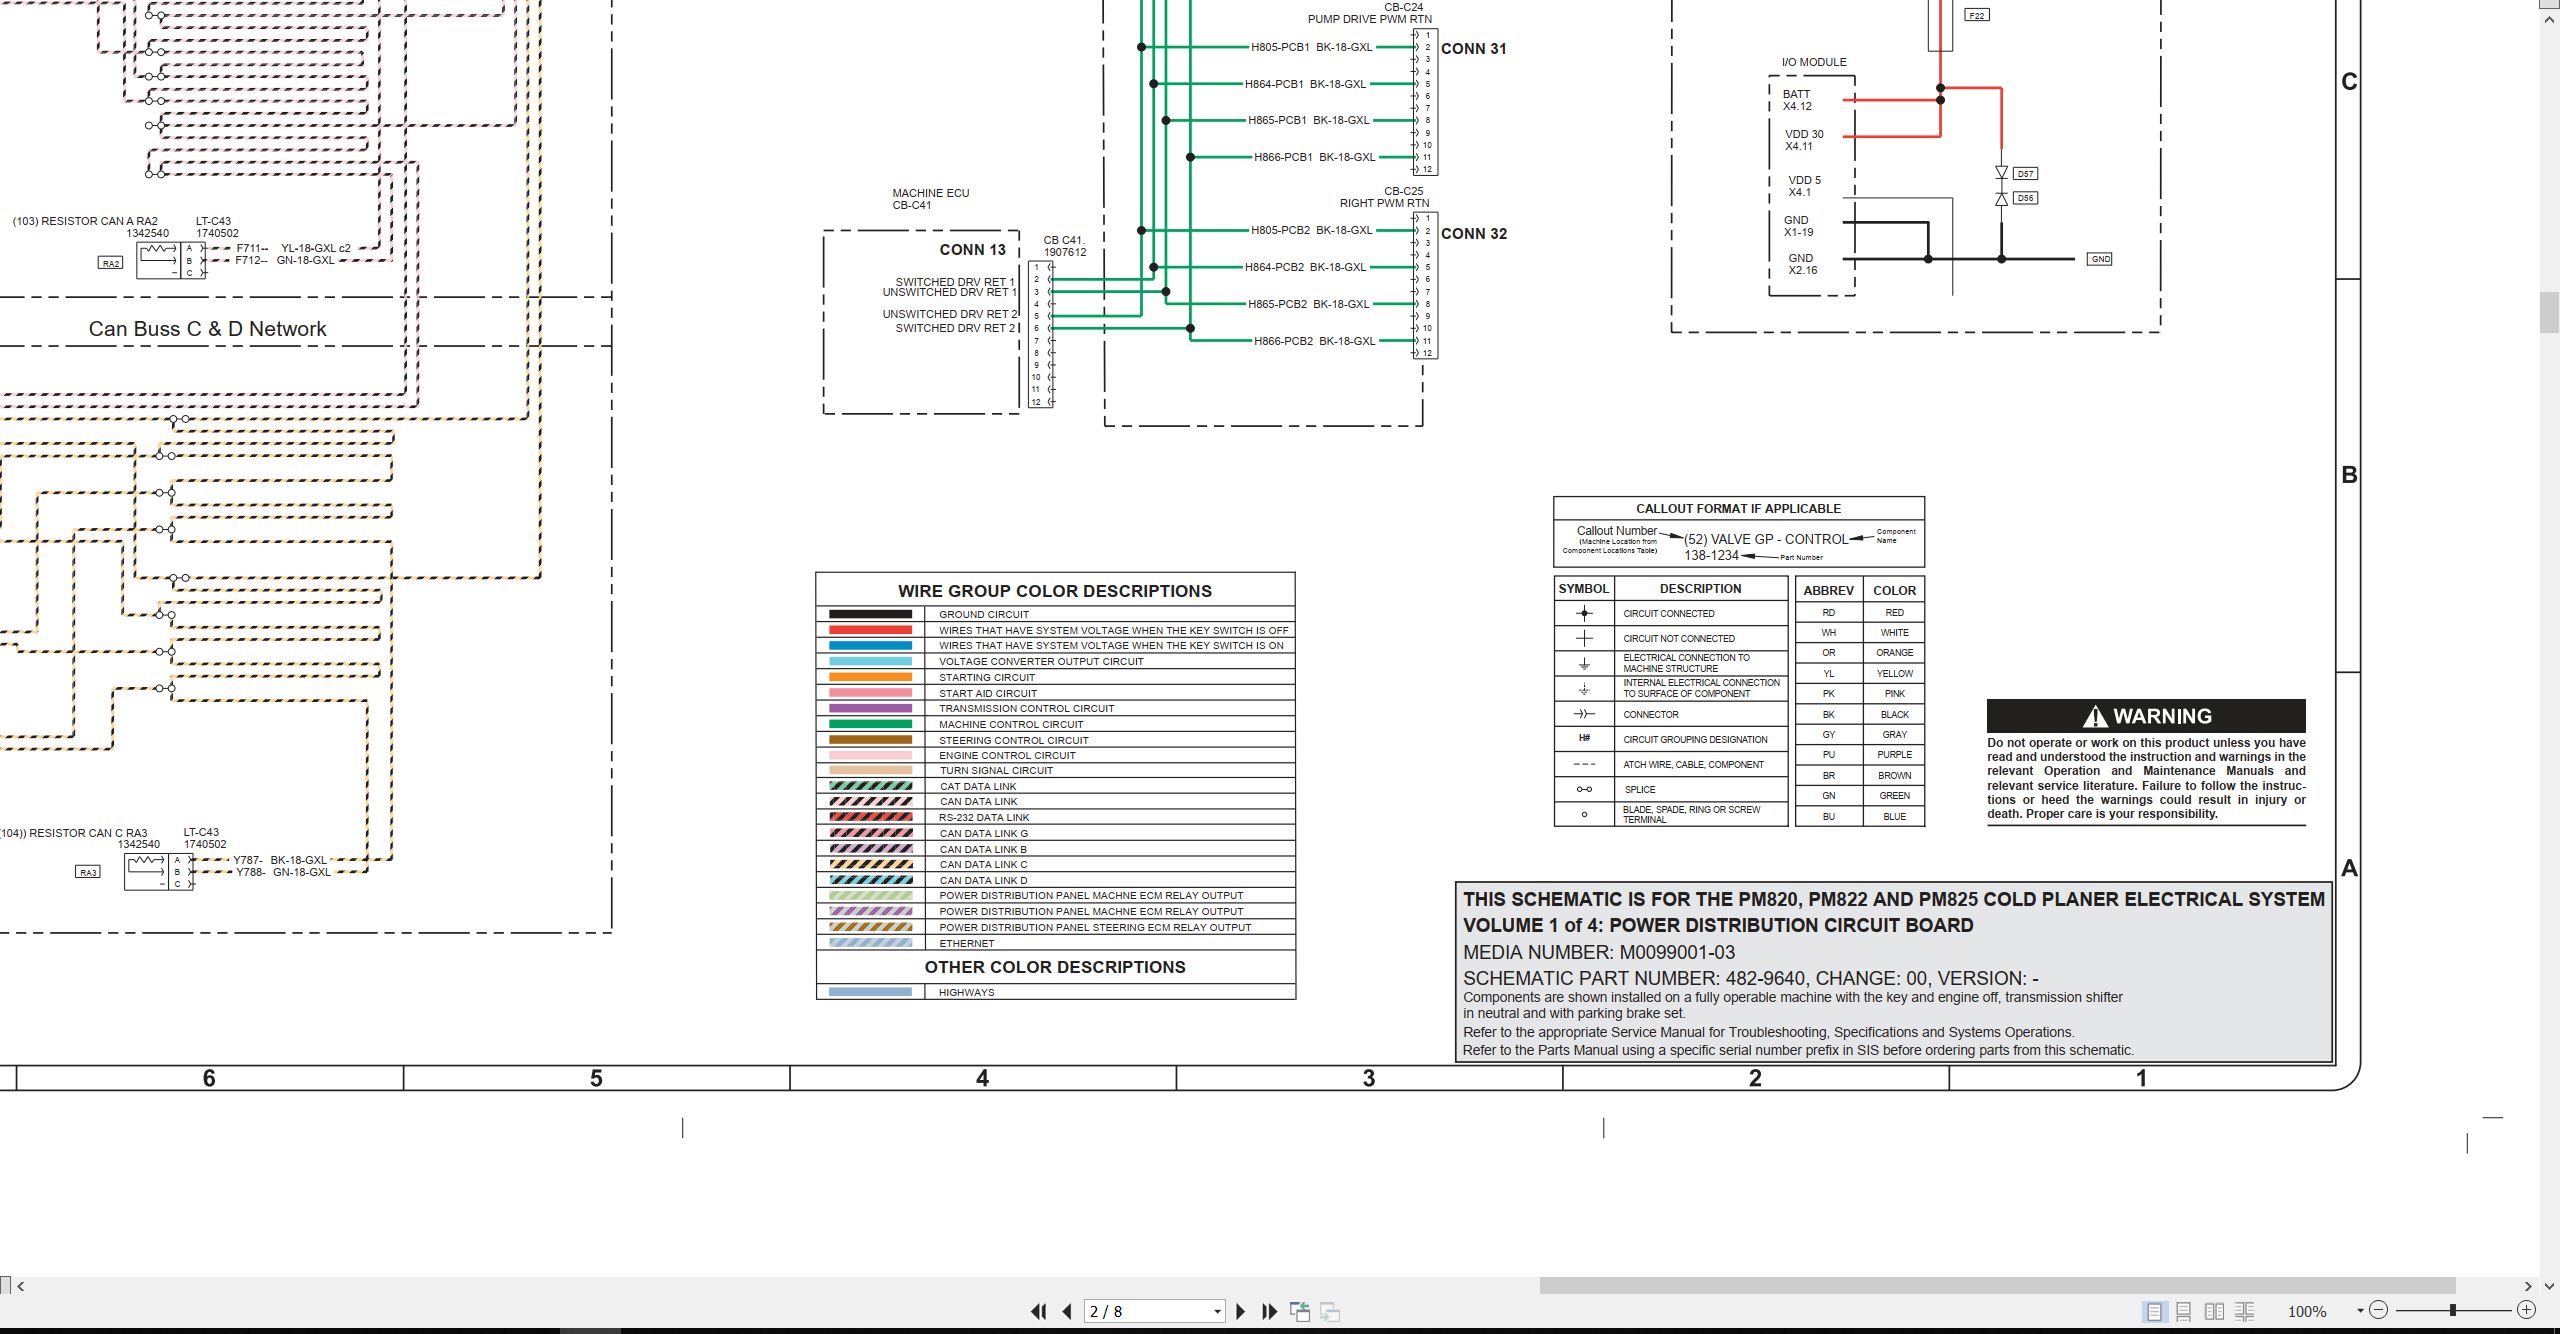This screenshot has width=2560, height=1334.
Task: Click the horizontal scroll right arrow
Action: pos(2528,1287)
